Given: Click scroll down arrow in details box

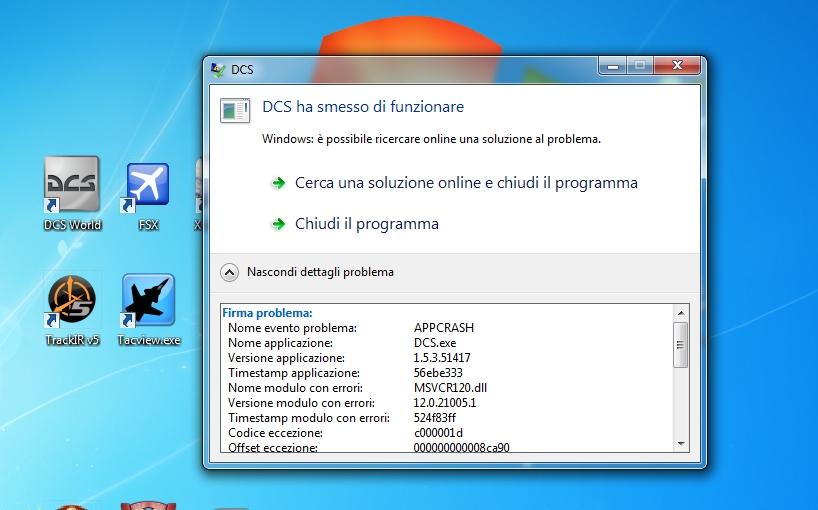Looking at the screenshot, I should pyautogui.click(x=681, y=444).
